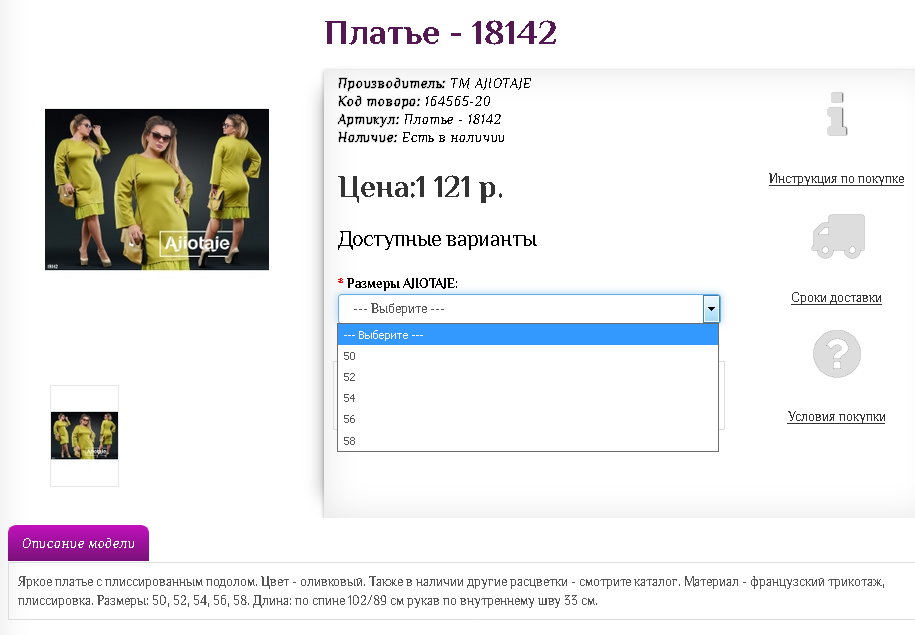
Task: Click the Размеры AJIOTAJE select field
Action: click(529, 309)
